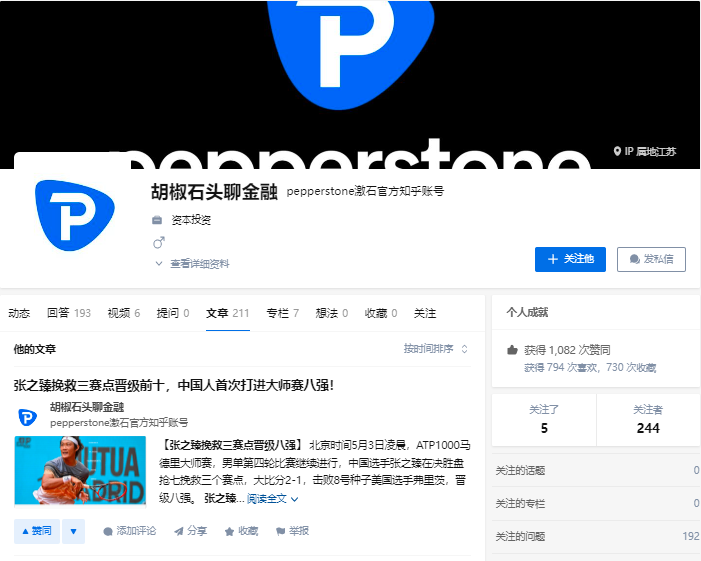Click the male gender symbol icon

coord(158,243)
